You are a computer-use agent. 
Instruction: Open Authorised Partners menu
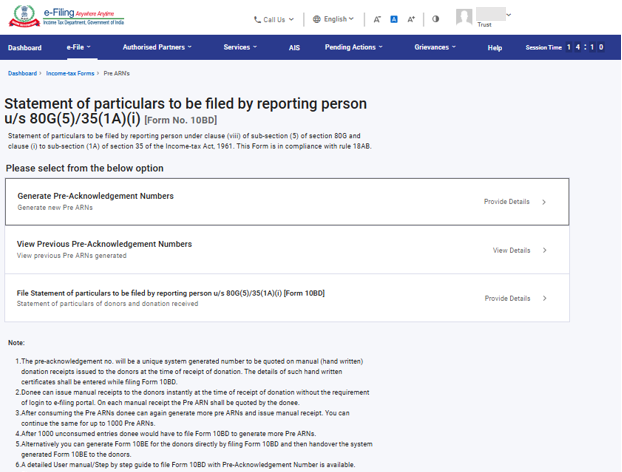pos(157,47)
